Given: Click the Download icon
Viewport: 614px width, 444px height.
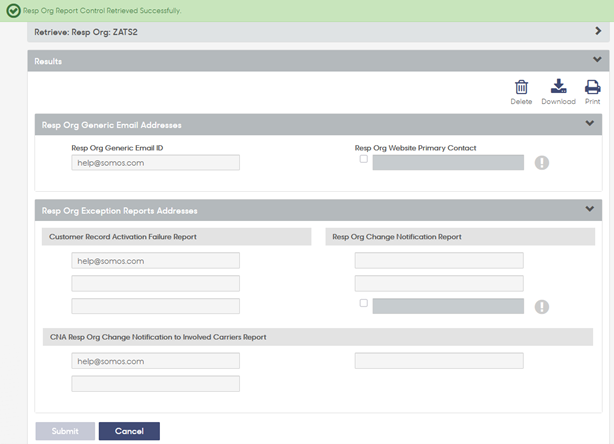Looking at the screenshot, I should click(x=558, y=86).
